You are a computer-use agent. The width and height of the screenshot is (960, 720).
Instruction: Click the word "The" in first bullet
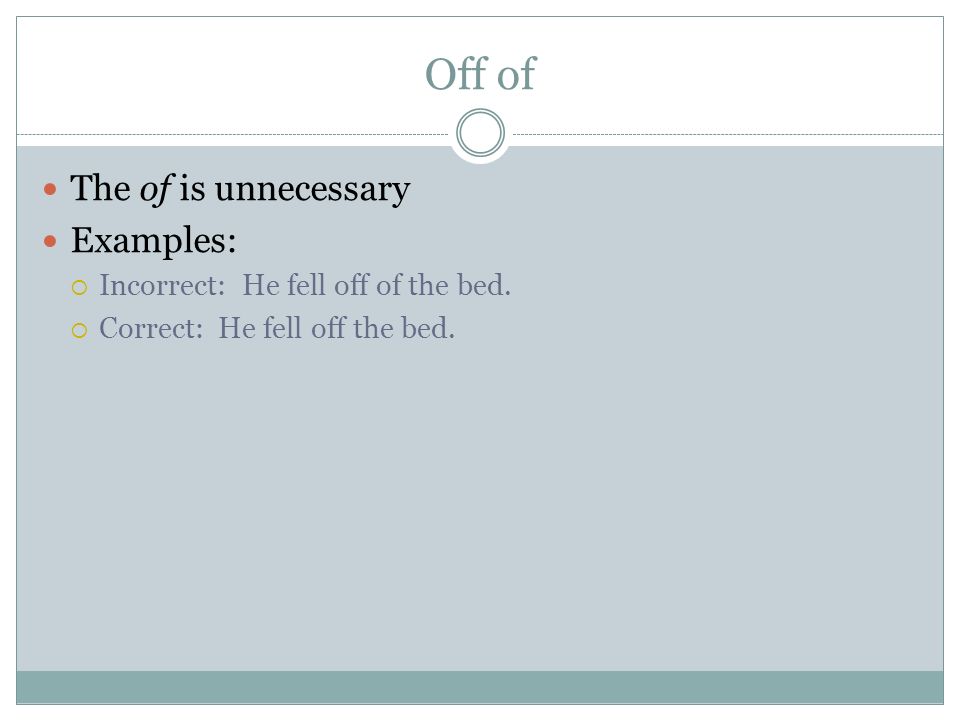tap(100, 188)
